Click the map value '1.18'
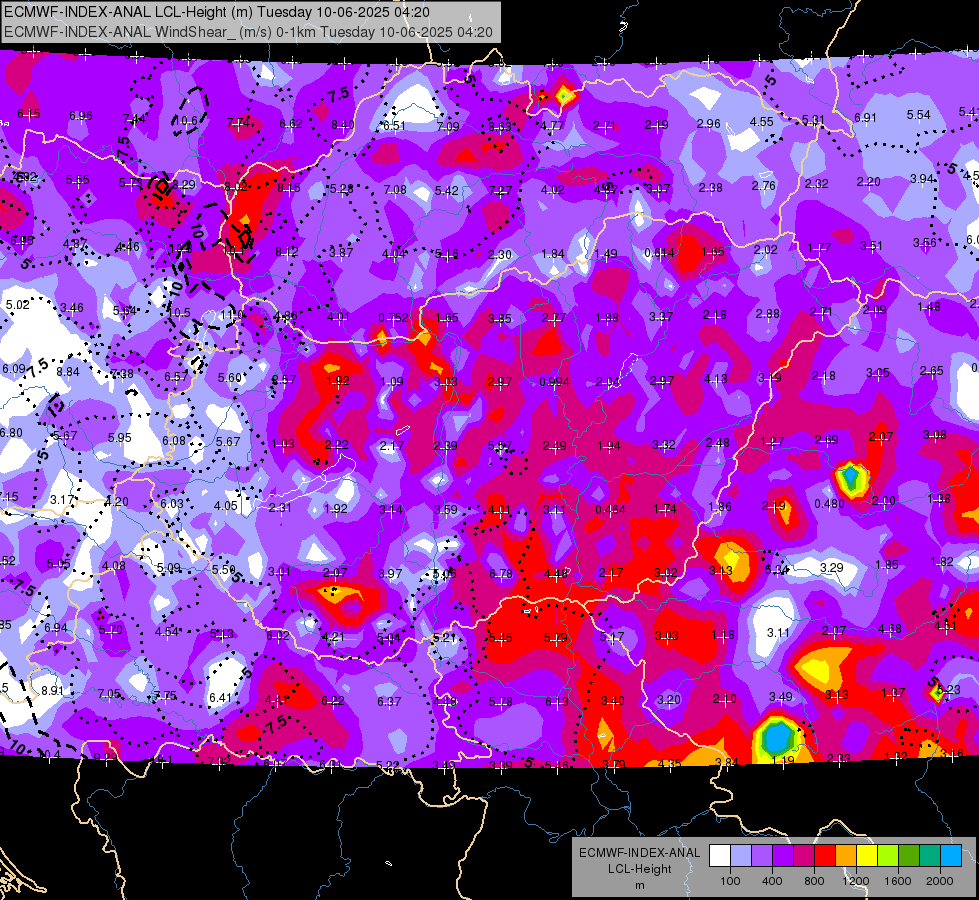The image size is (979, 900). [723, 635]
